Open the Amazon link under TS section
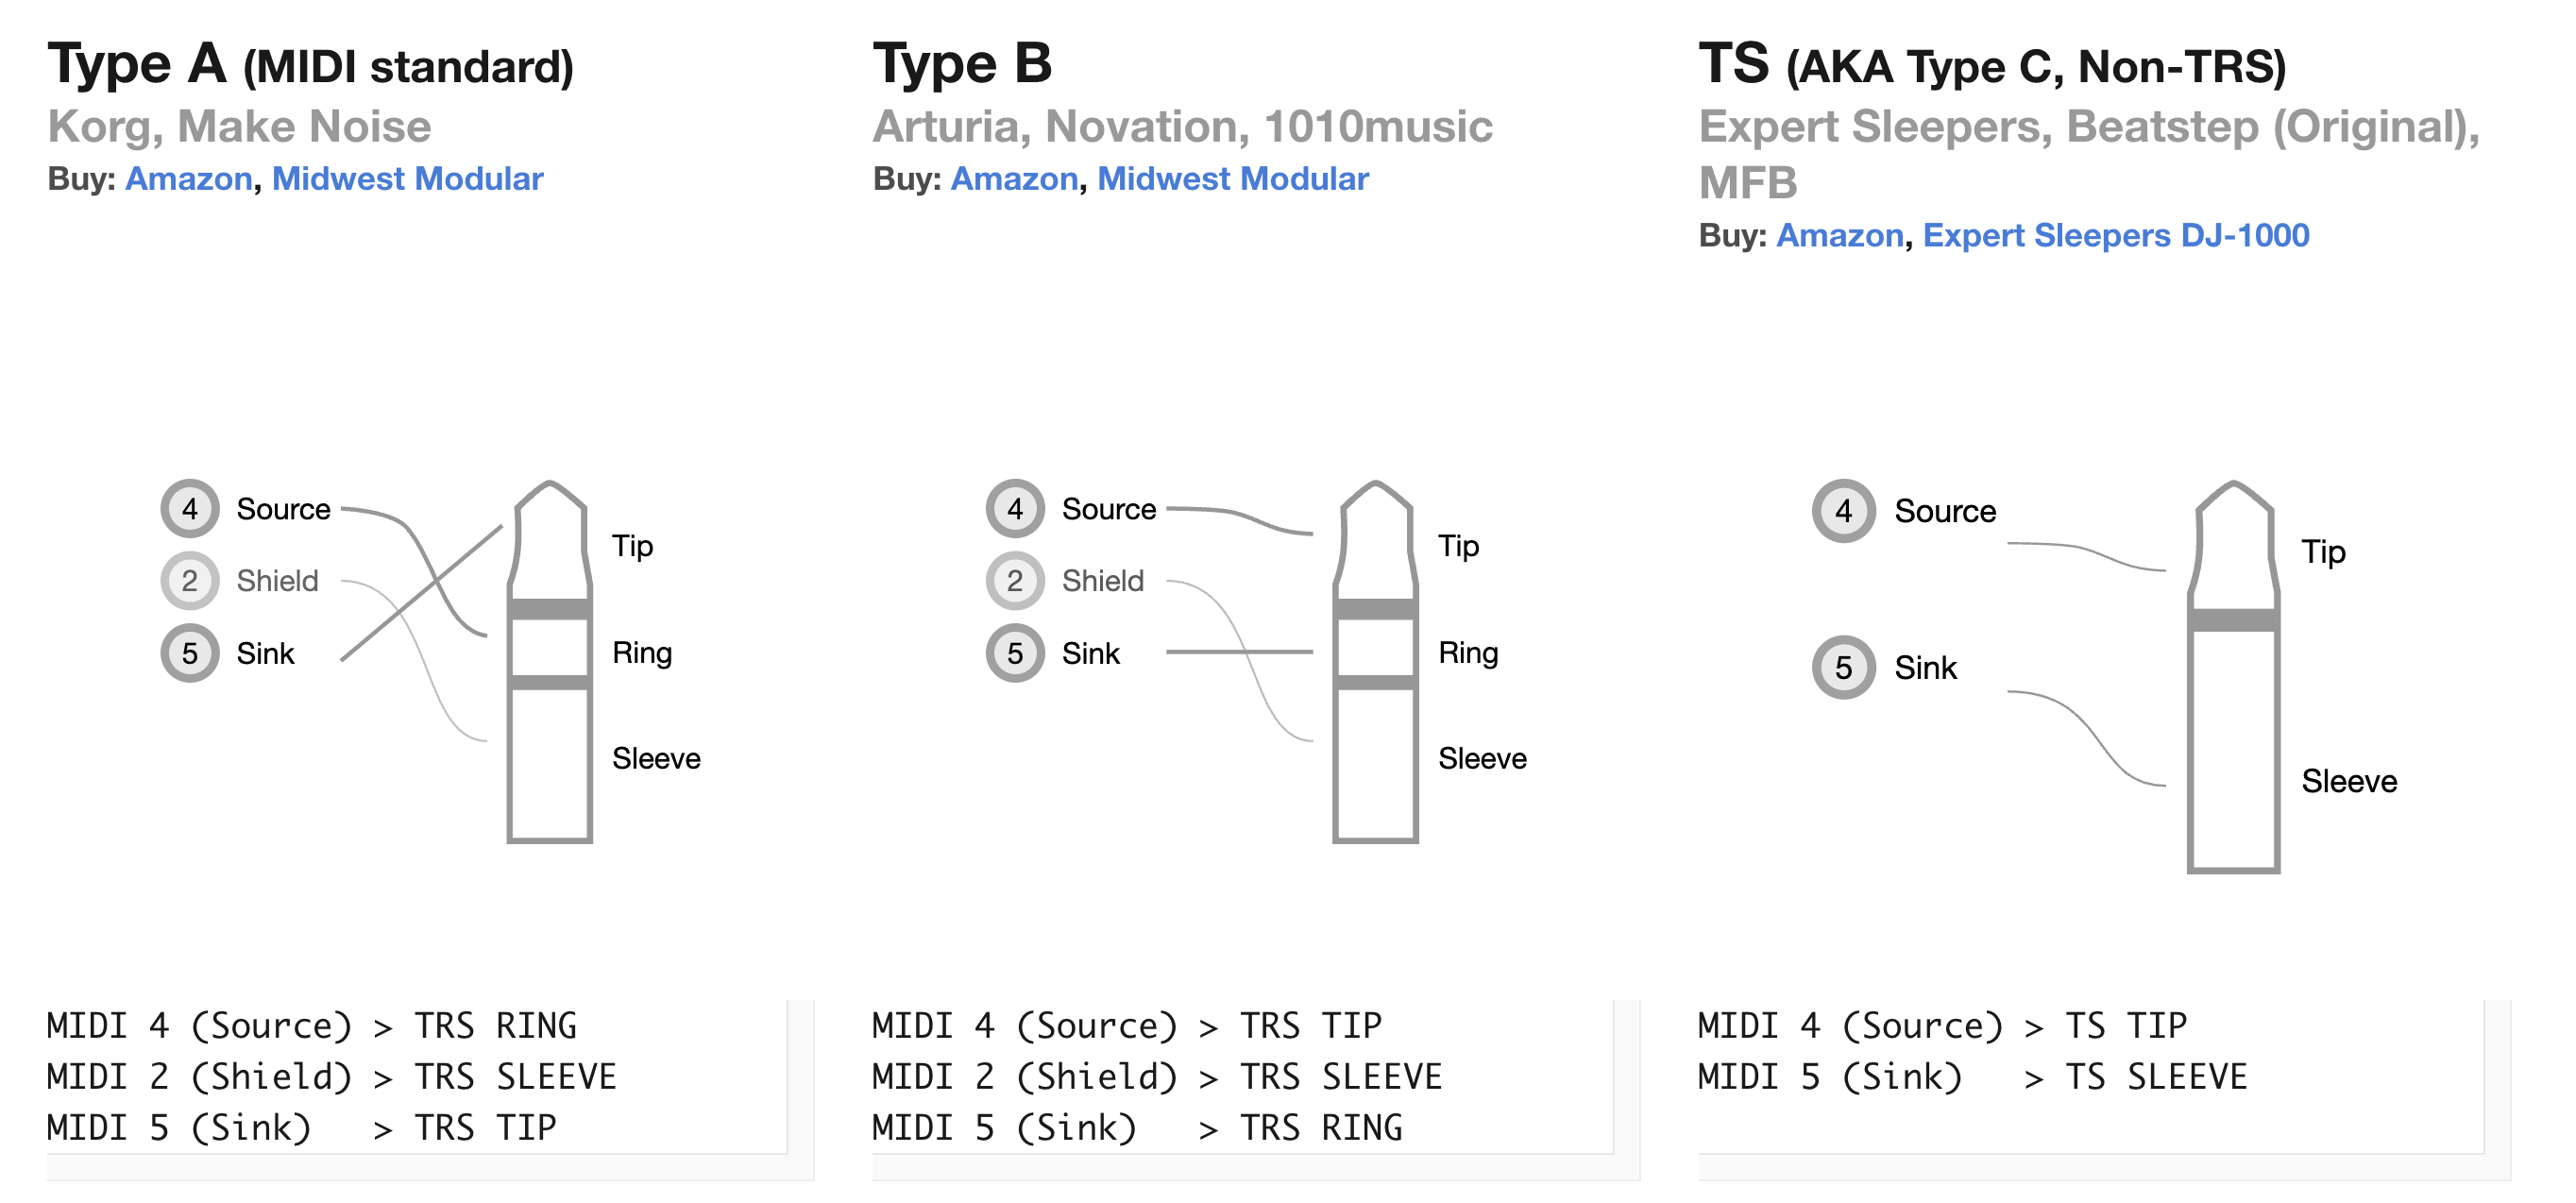This screenshot has width=2576, height=1203. coord(1839,236)
